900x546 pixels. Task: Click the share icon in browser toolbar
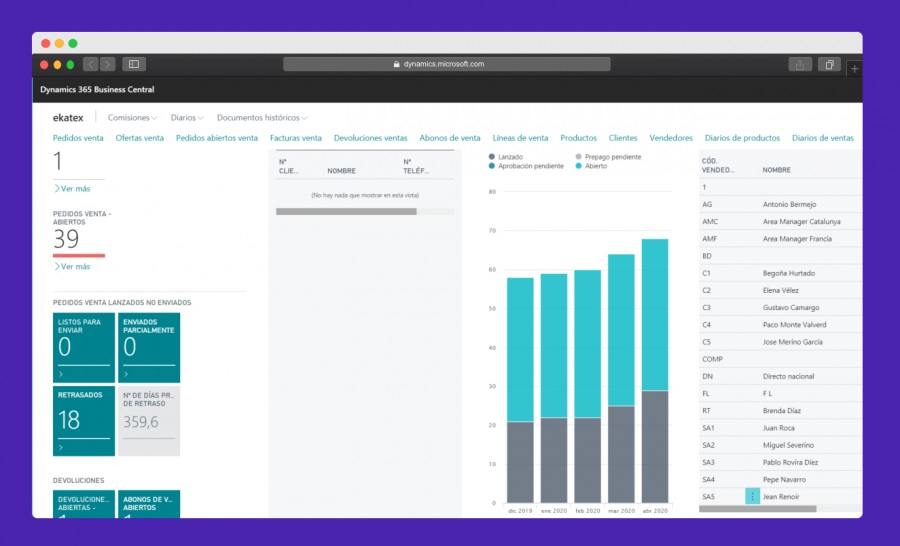800,64
